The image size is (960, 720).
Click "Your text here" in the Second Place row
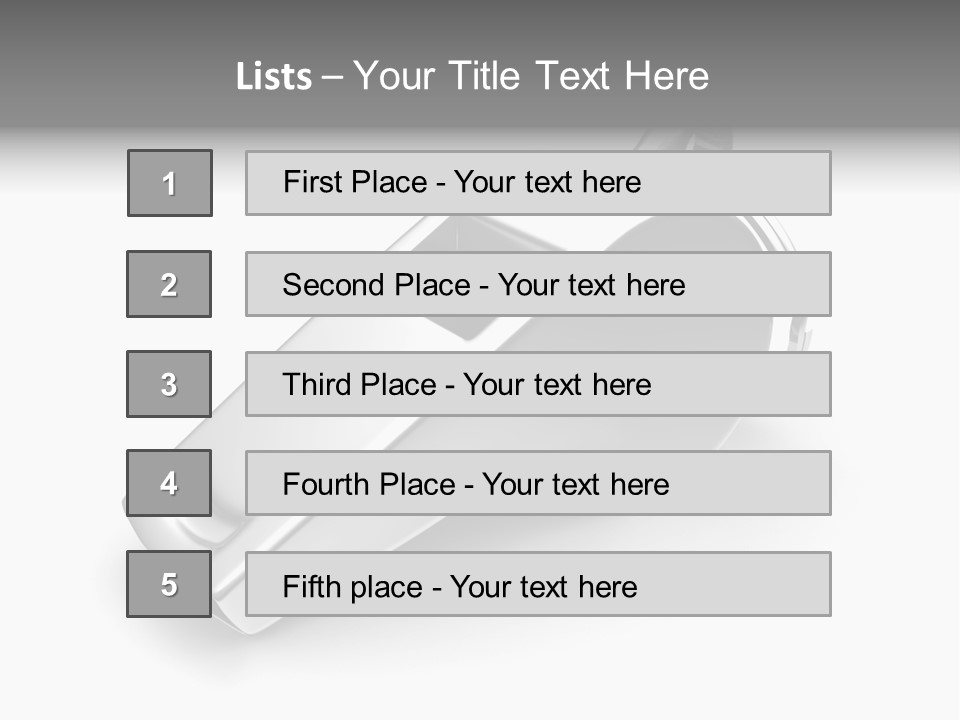coord(591,285)
